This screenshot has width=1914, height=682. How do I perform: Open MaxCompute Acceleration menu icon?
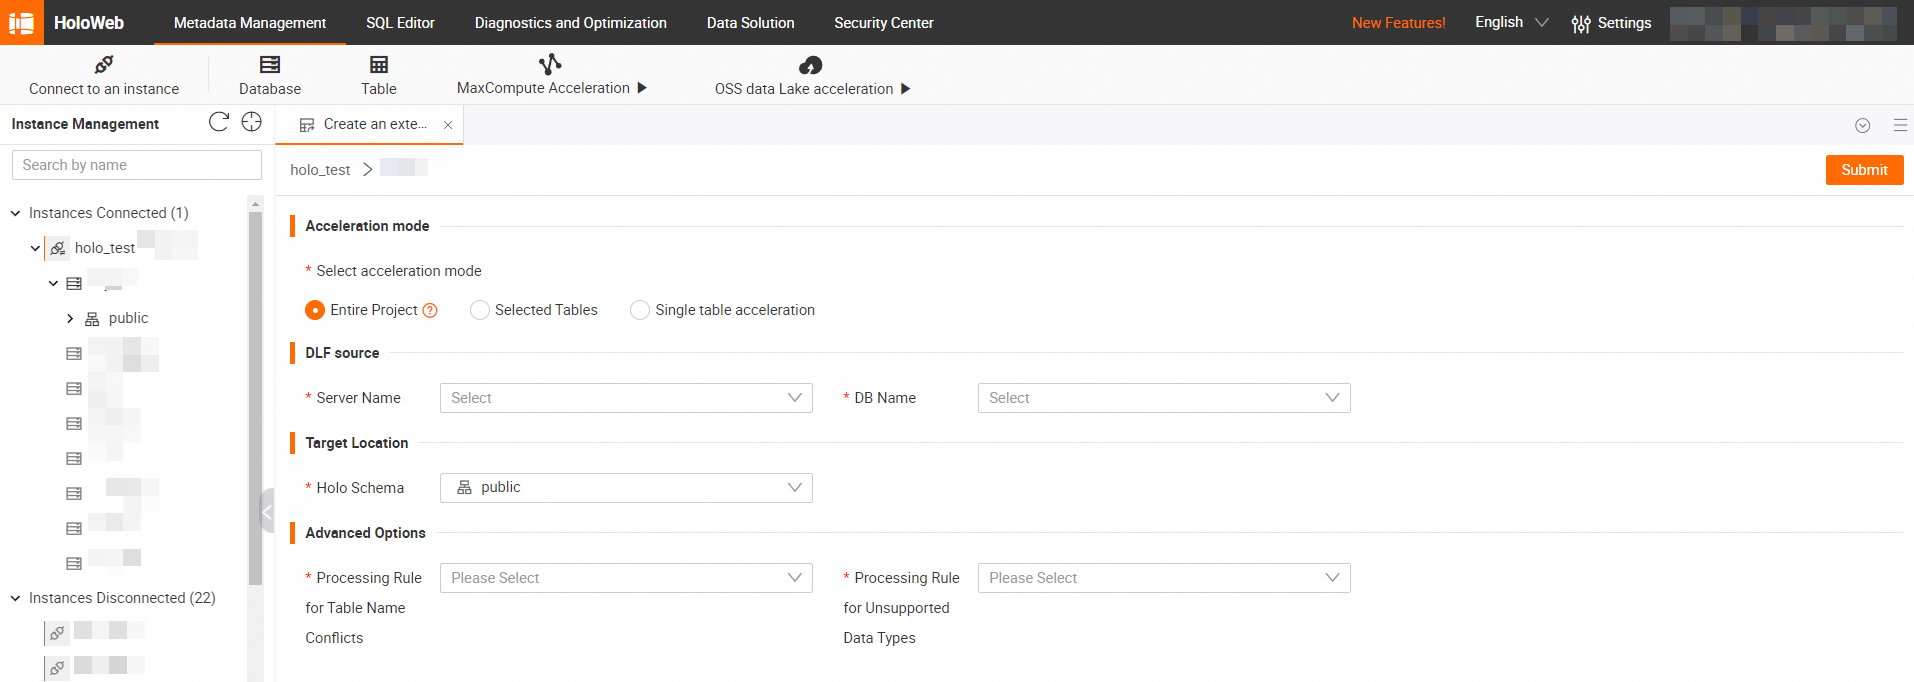coord(550,65)
